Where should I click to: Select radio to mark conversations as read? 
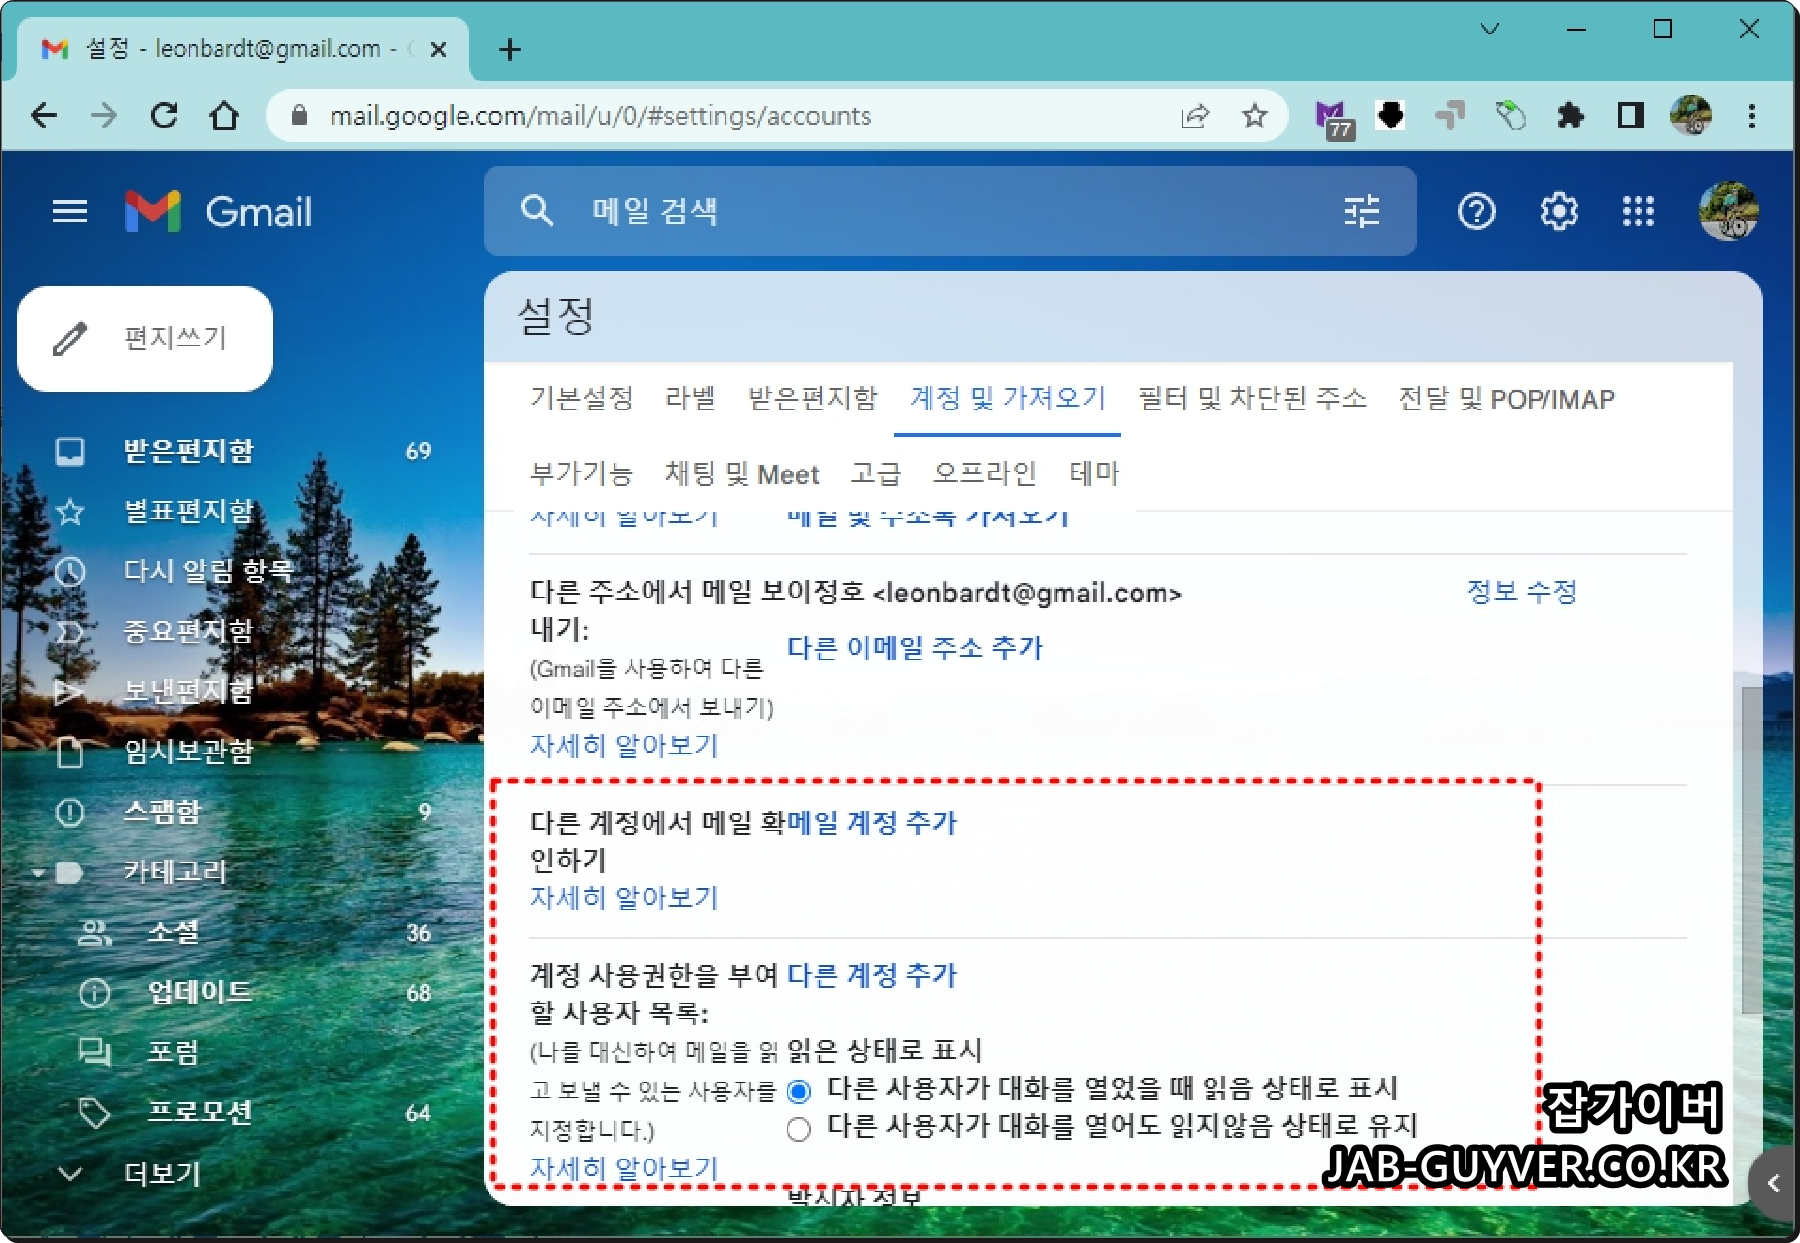[798, 1091]
